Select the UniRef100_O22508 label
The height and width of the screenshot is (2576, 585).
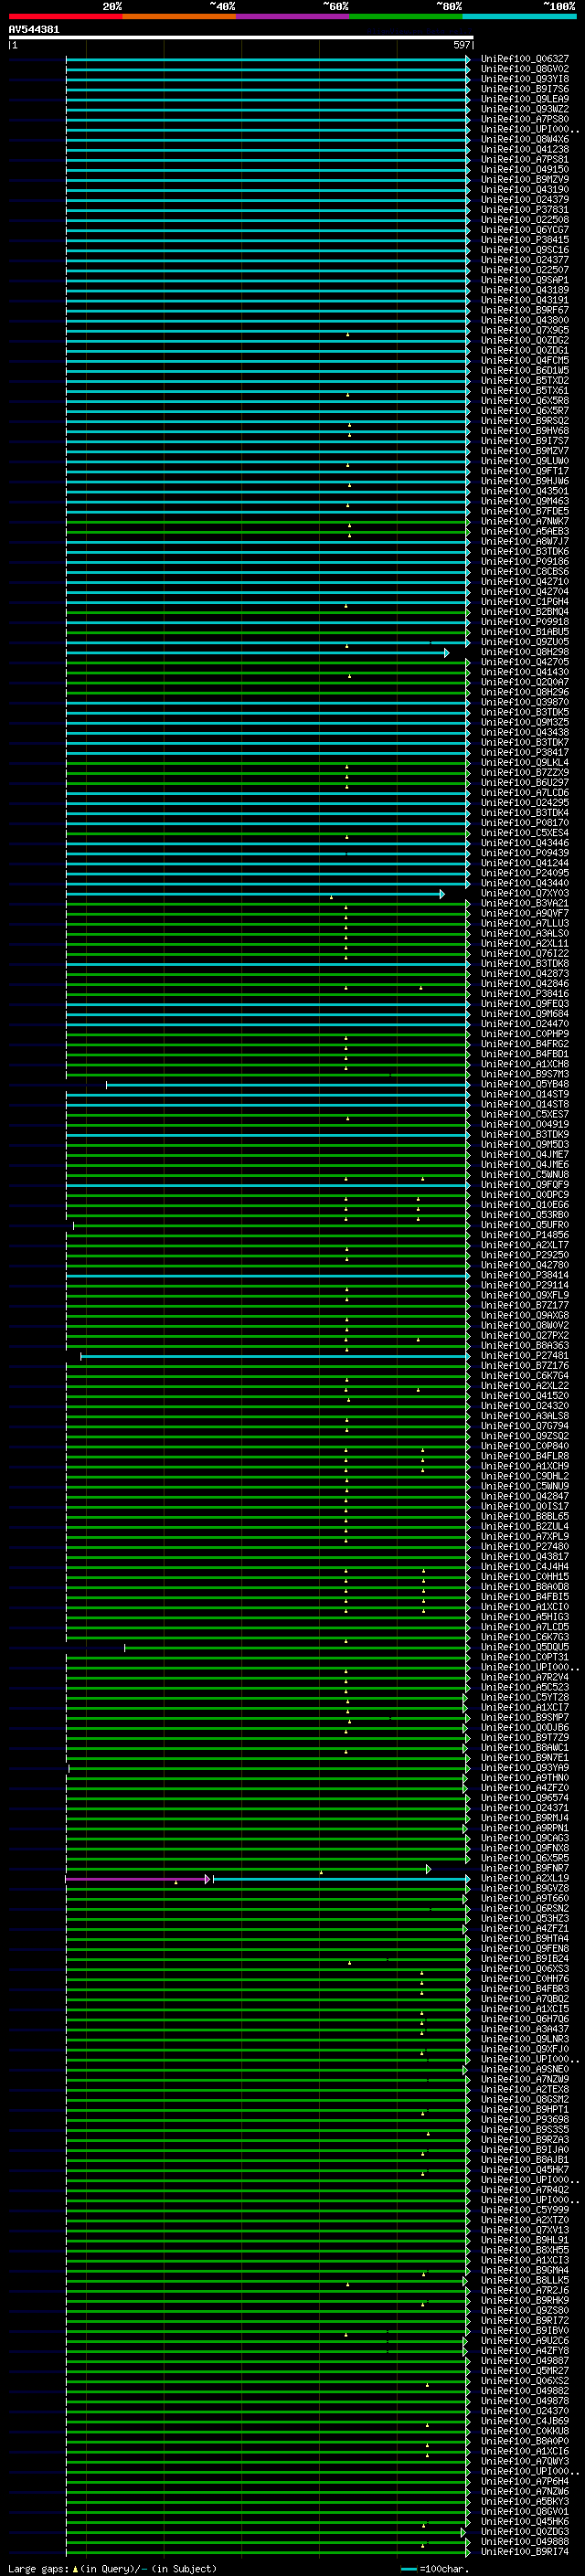tap(525, 220)
